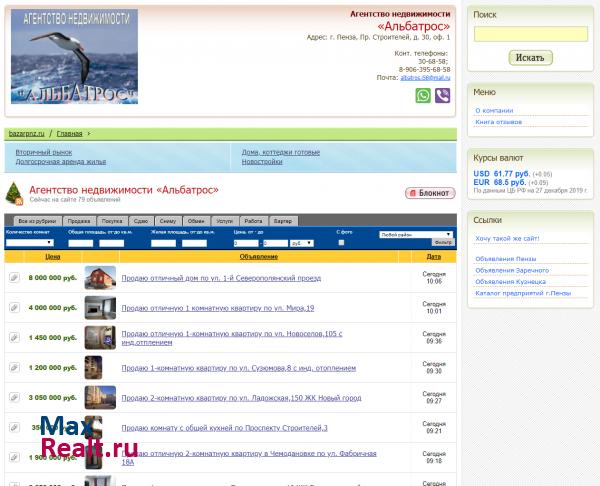Click the Поиск search input field

tap(531, 34)
